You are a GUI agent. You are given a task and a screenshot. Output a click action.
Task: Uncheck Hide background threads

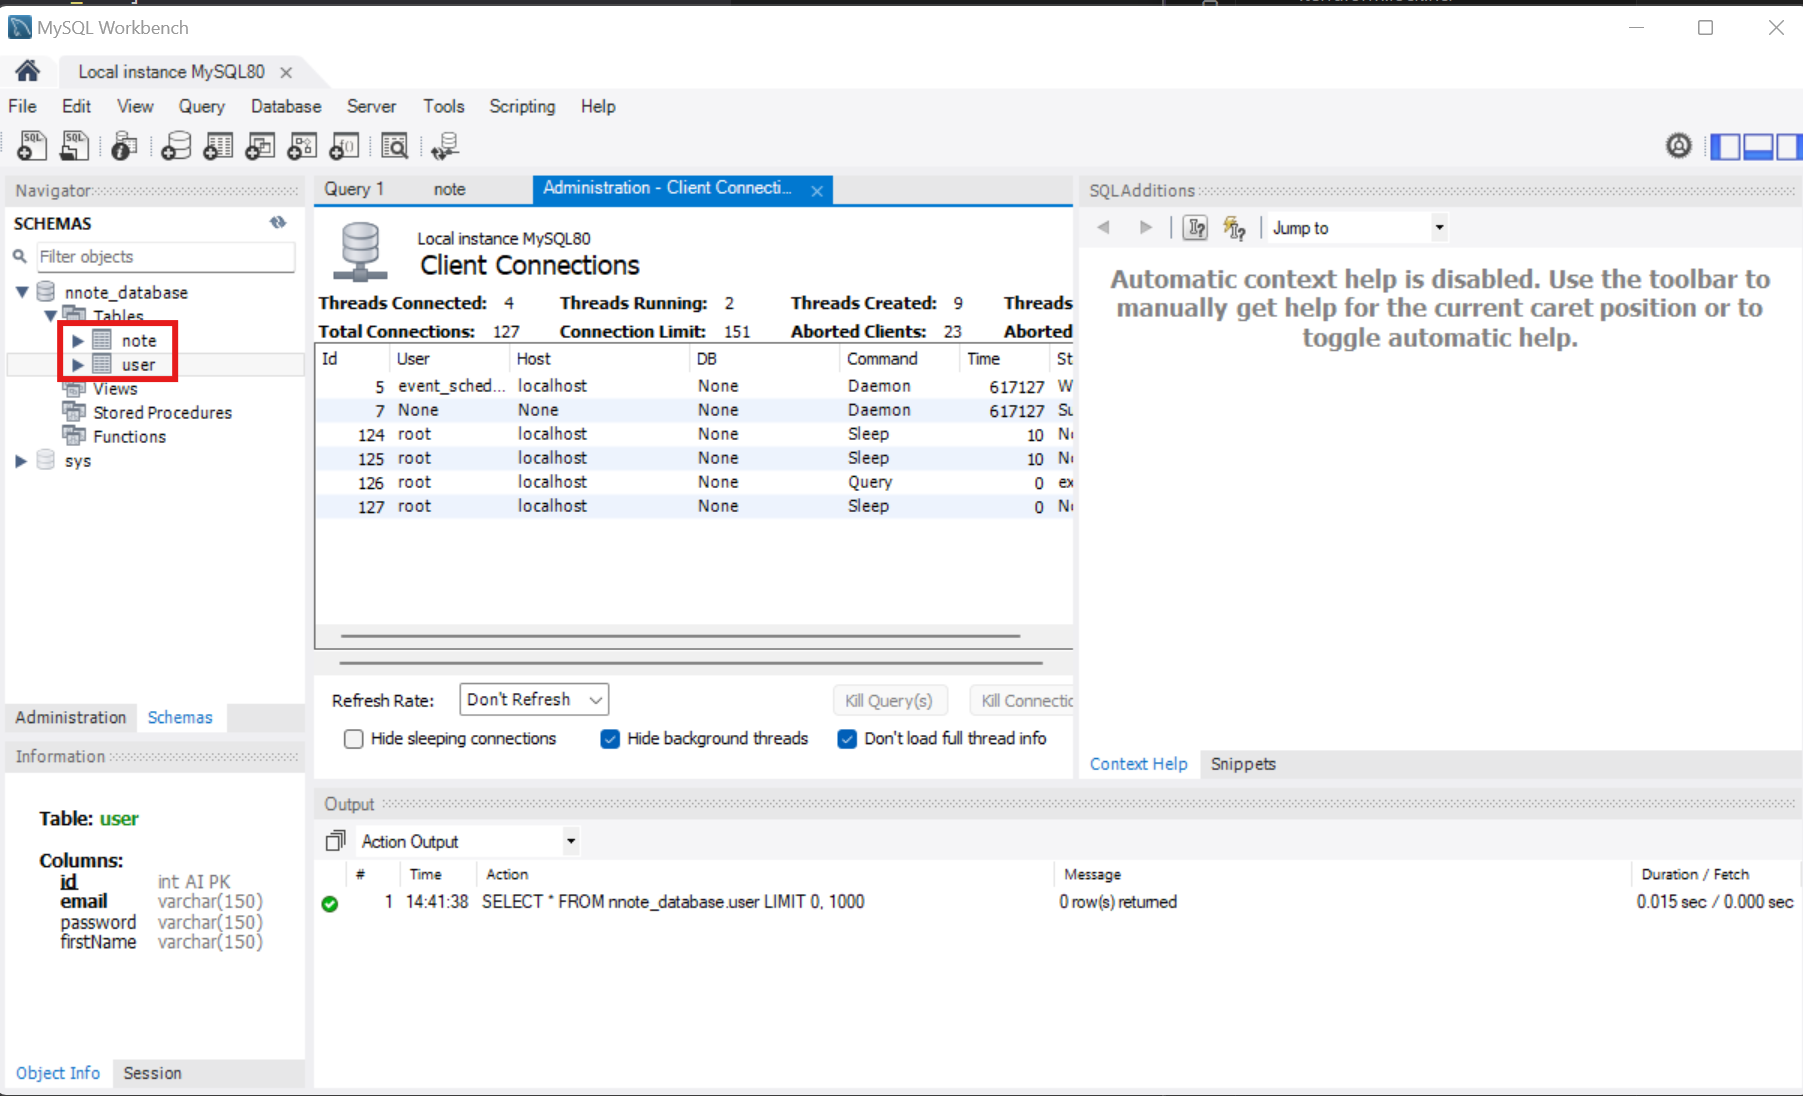pyautogui.click(x=610, y=739)
